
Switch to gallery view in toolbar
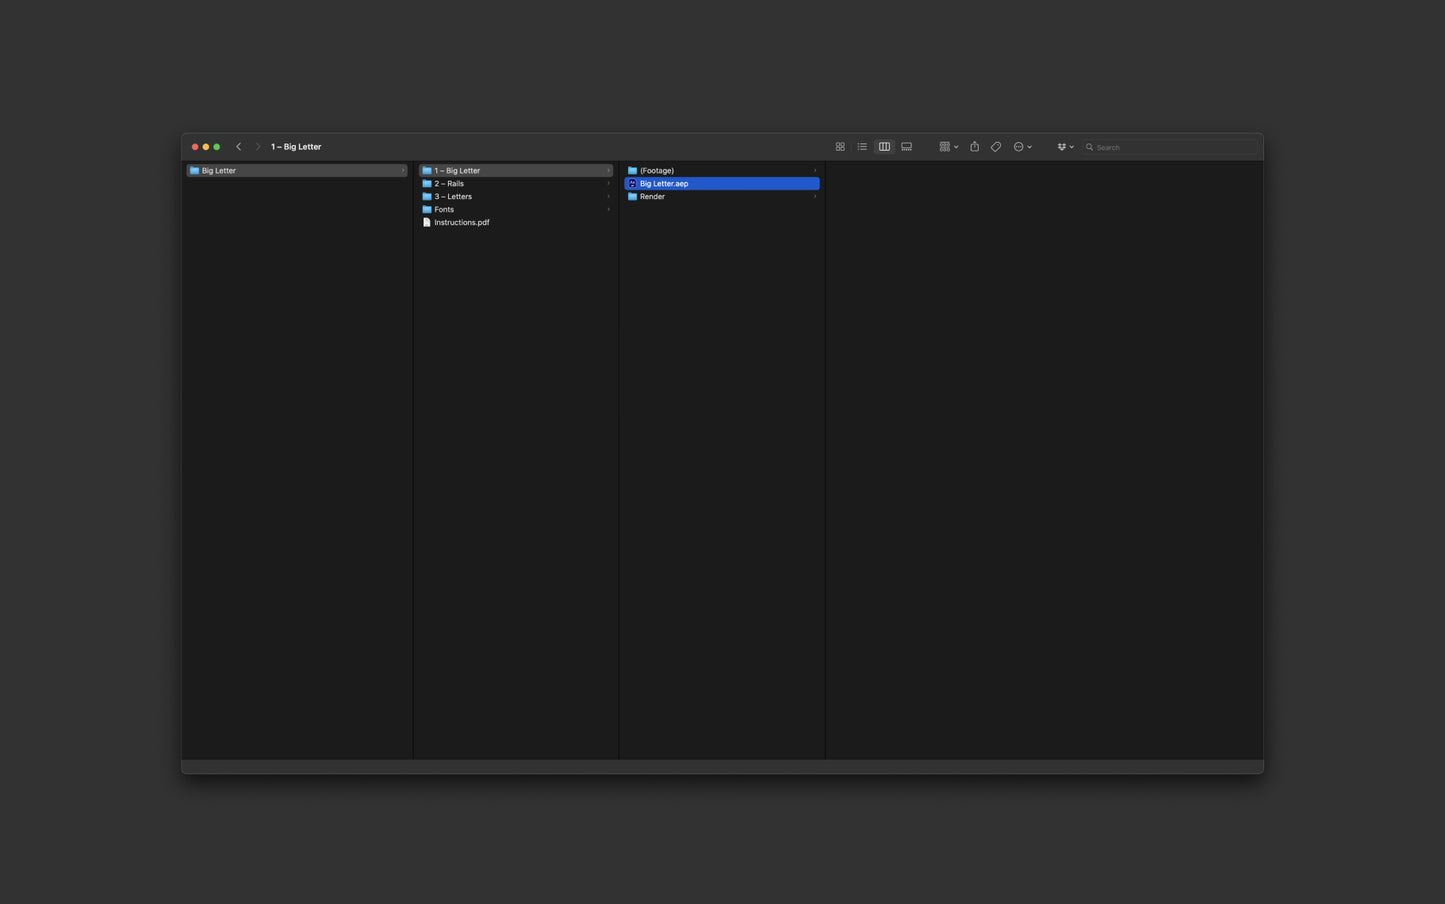(907, 147)
